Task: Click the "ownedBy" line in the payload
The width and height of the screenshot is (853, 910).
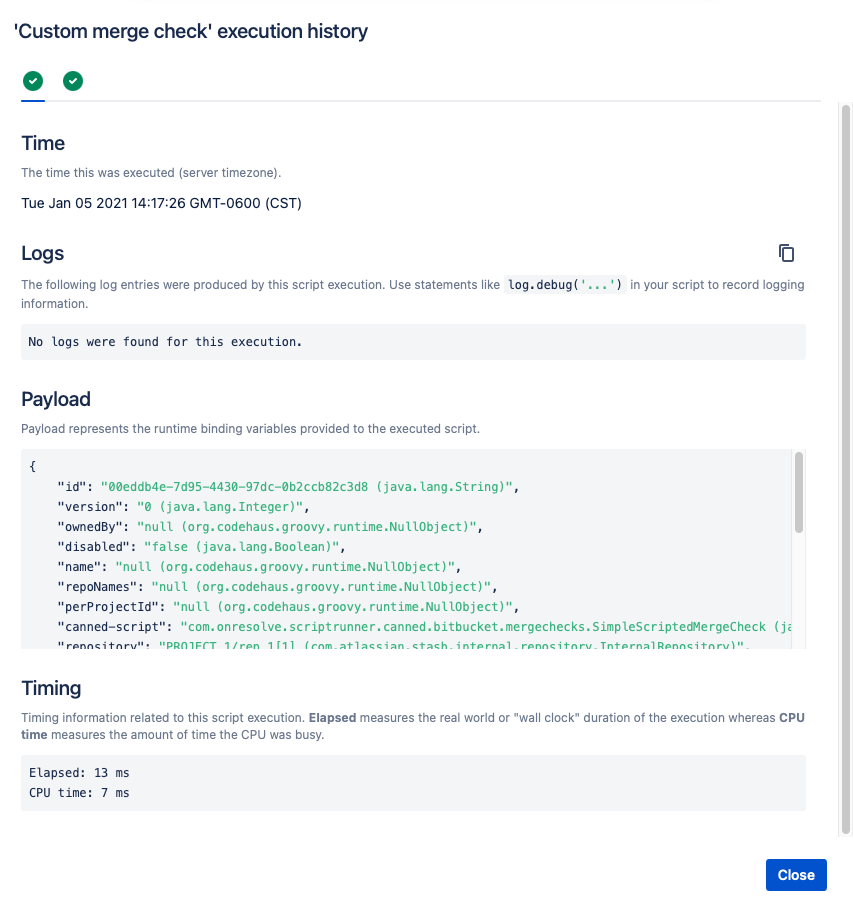Action: click(270, 526)
